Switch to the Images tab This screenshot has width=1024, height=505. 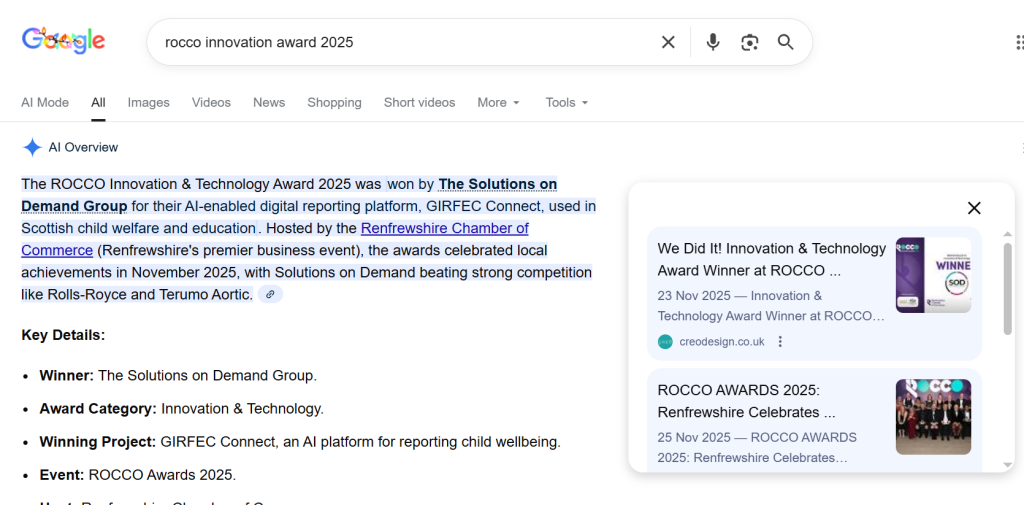(x=148, y=103)
